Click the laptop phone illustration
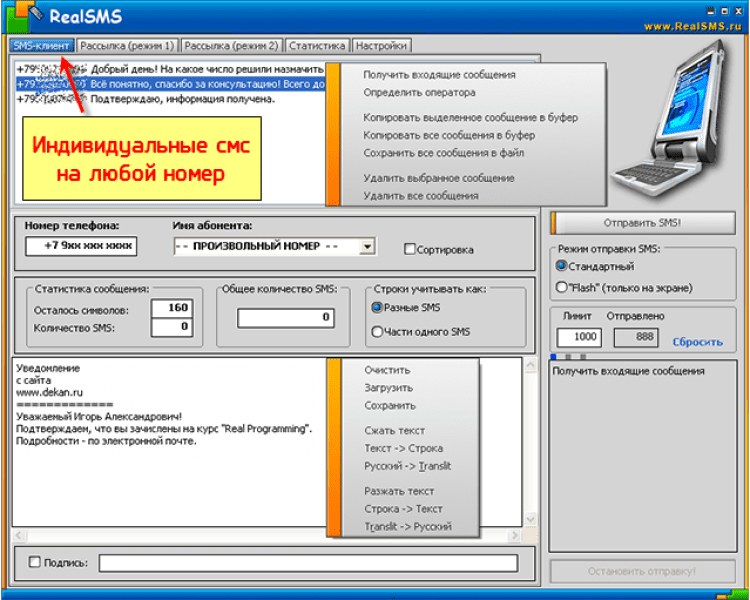The height and width of the screenshot is (600, 750). tap(673, 120)
